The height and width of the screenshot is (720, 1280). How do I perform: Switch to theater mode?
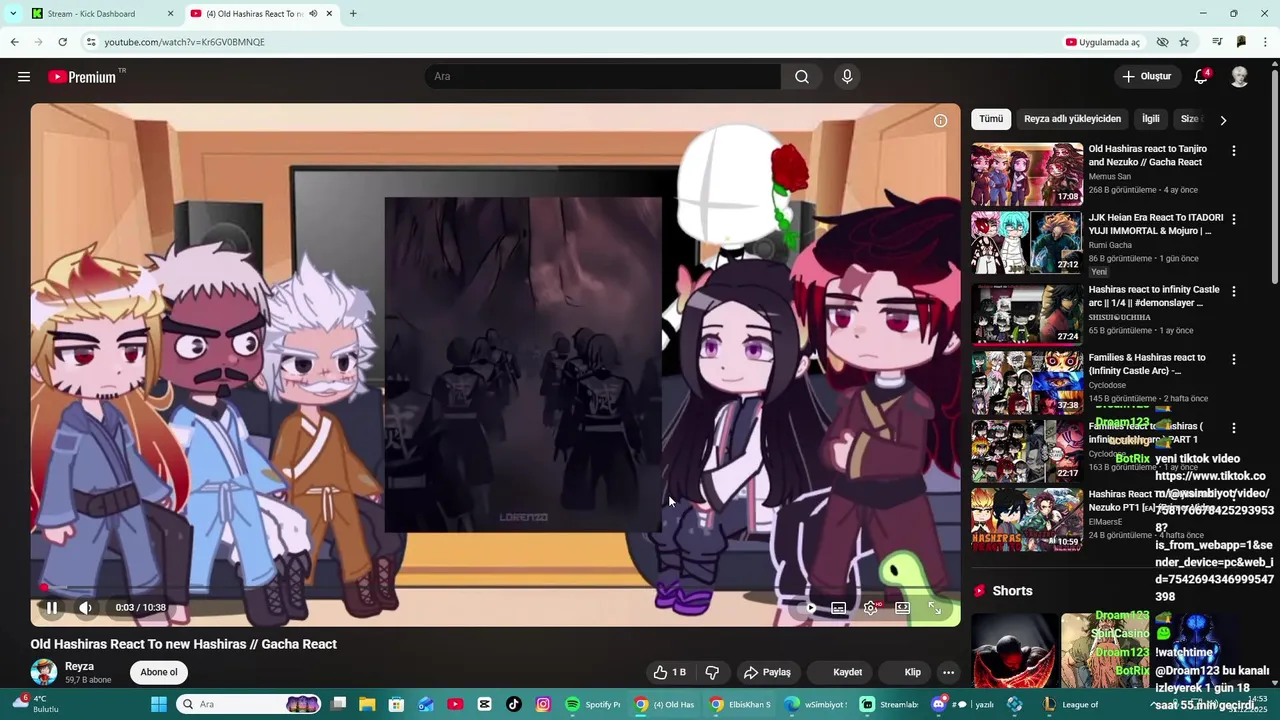pyautogui.click(x=902, y=607)
